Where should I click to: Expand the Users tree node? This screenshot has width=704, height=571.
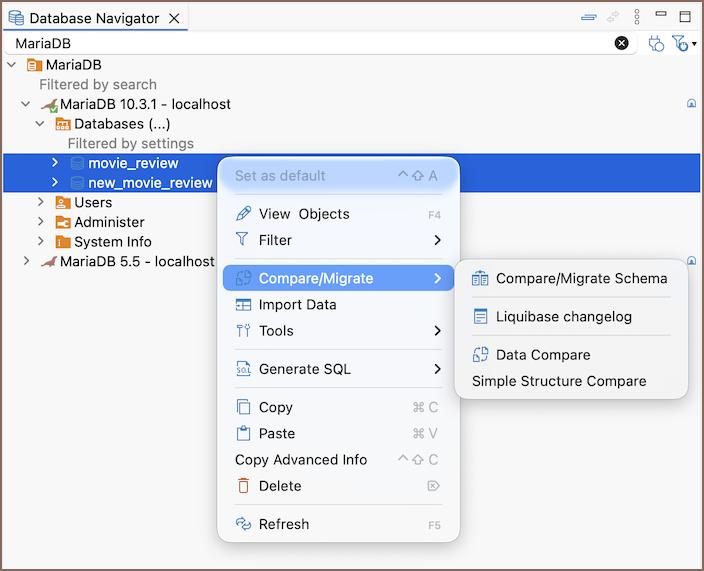(x=41, y=203)
